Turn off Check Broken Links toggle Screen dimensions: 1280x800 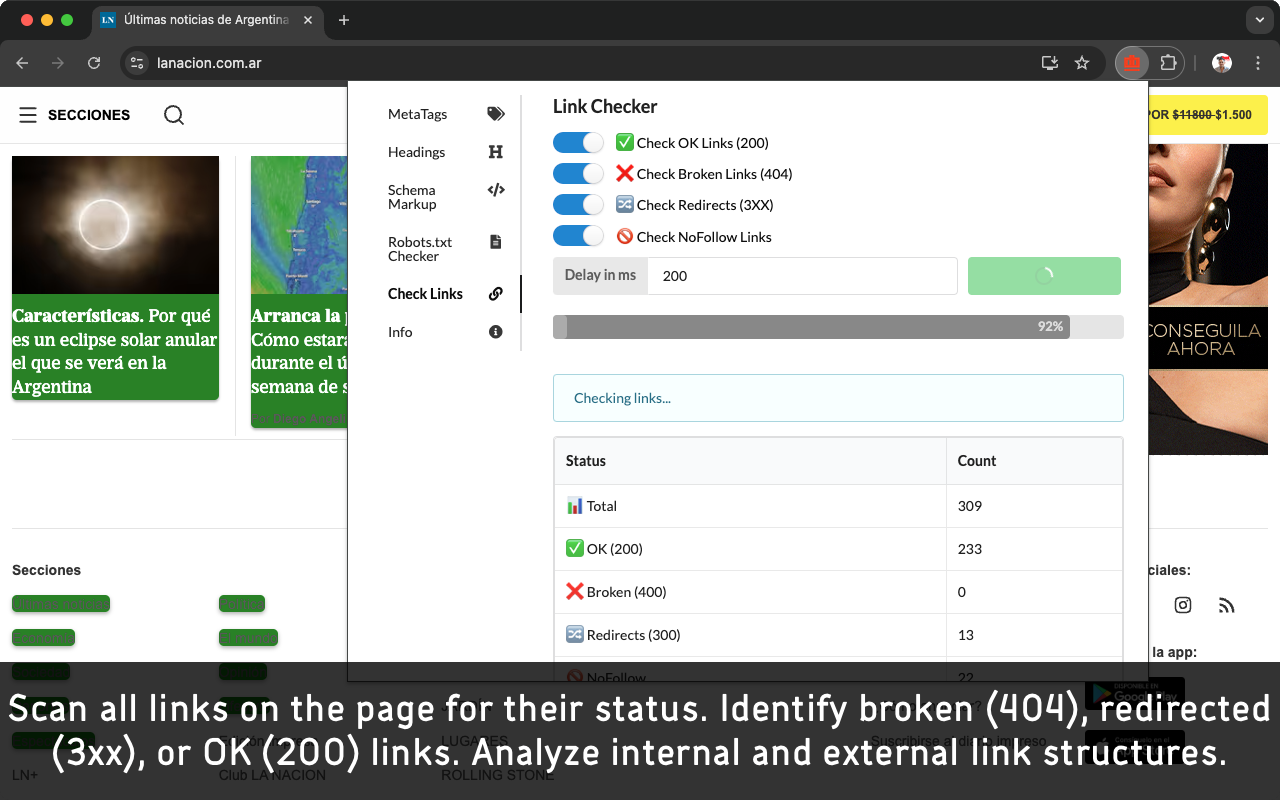point(578,174)
